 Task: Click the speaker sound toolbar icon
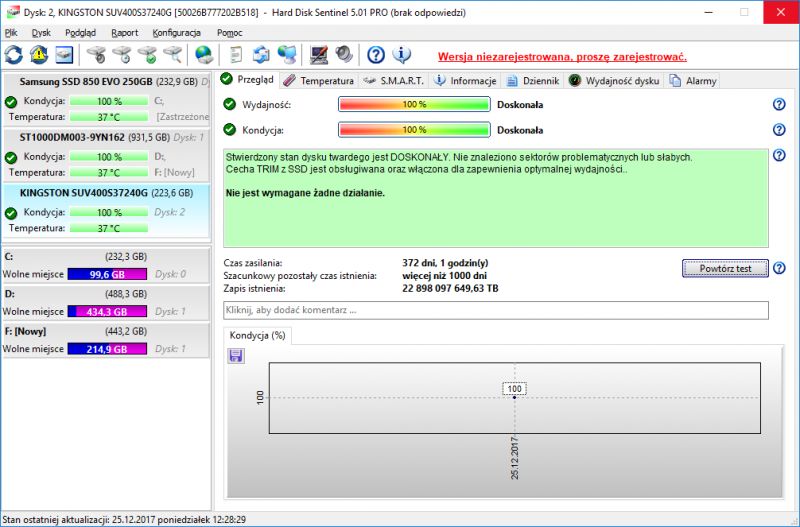[344, 55]
